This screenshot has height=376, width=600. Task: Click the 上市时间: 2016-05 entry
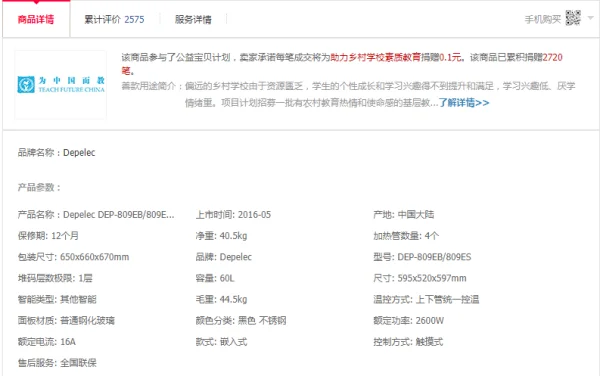pyautogui.click(x=233, y=215)
